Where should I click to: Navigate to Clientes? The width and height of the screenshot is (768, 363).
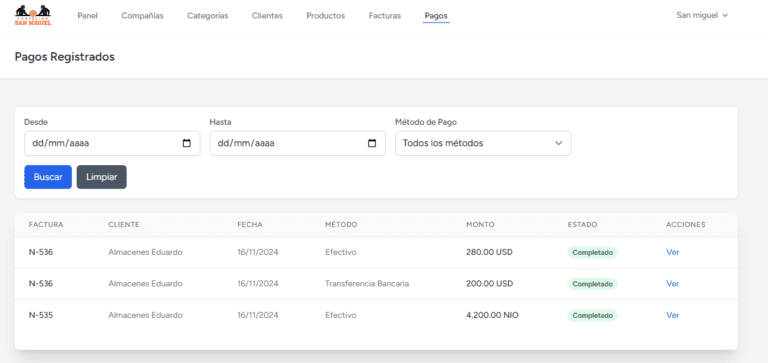267,16
